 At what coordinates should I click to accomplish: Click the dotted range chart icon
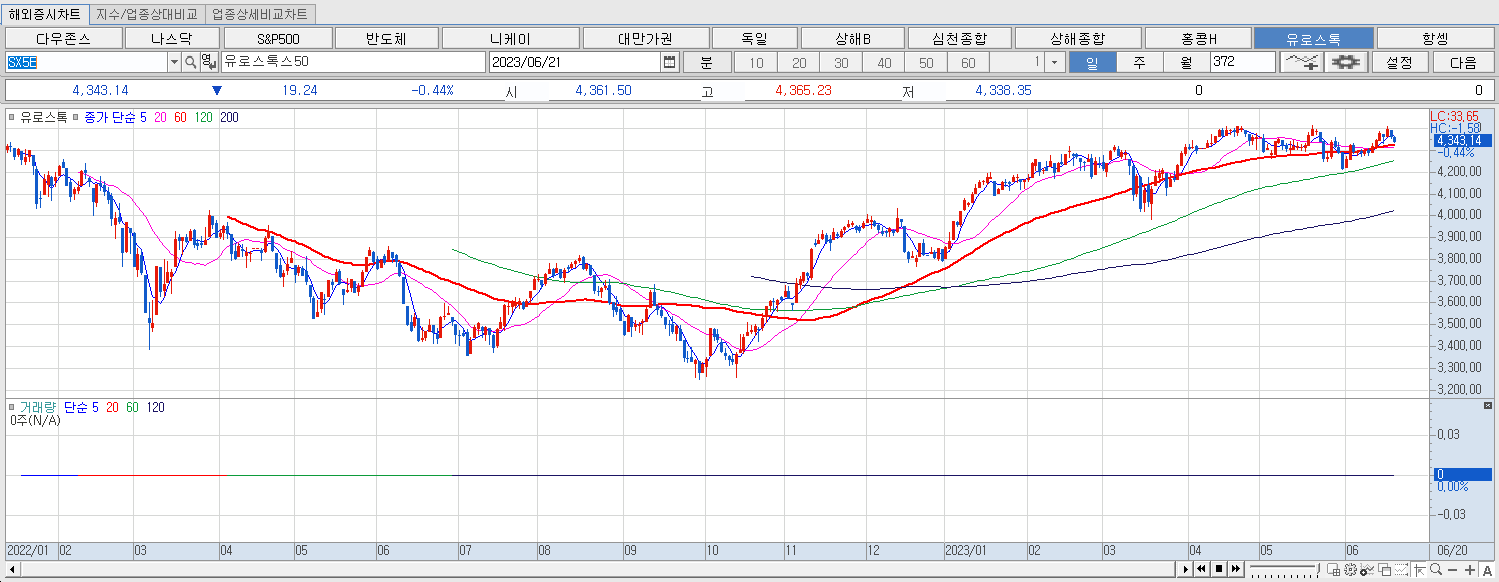(1401, 569)
